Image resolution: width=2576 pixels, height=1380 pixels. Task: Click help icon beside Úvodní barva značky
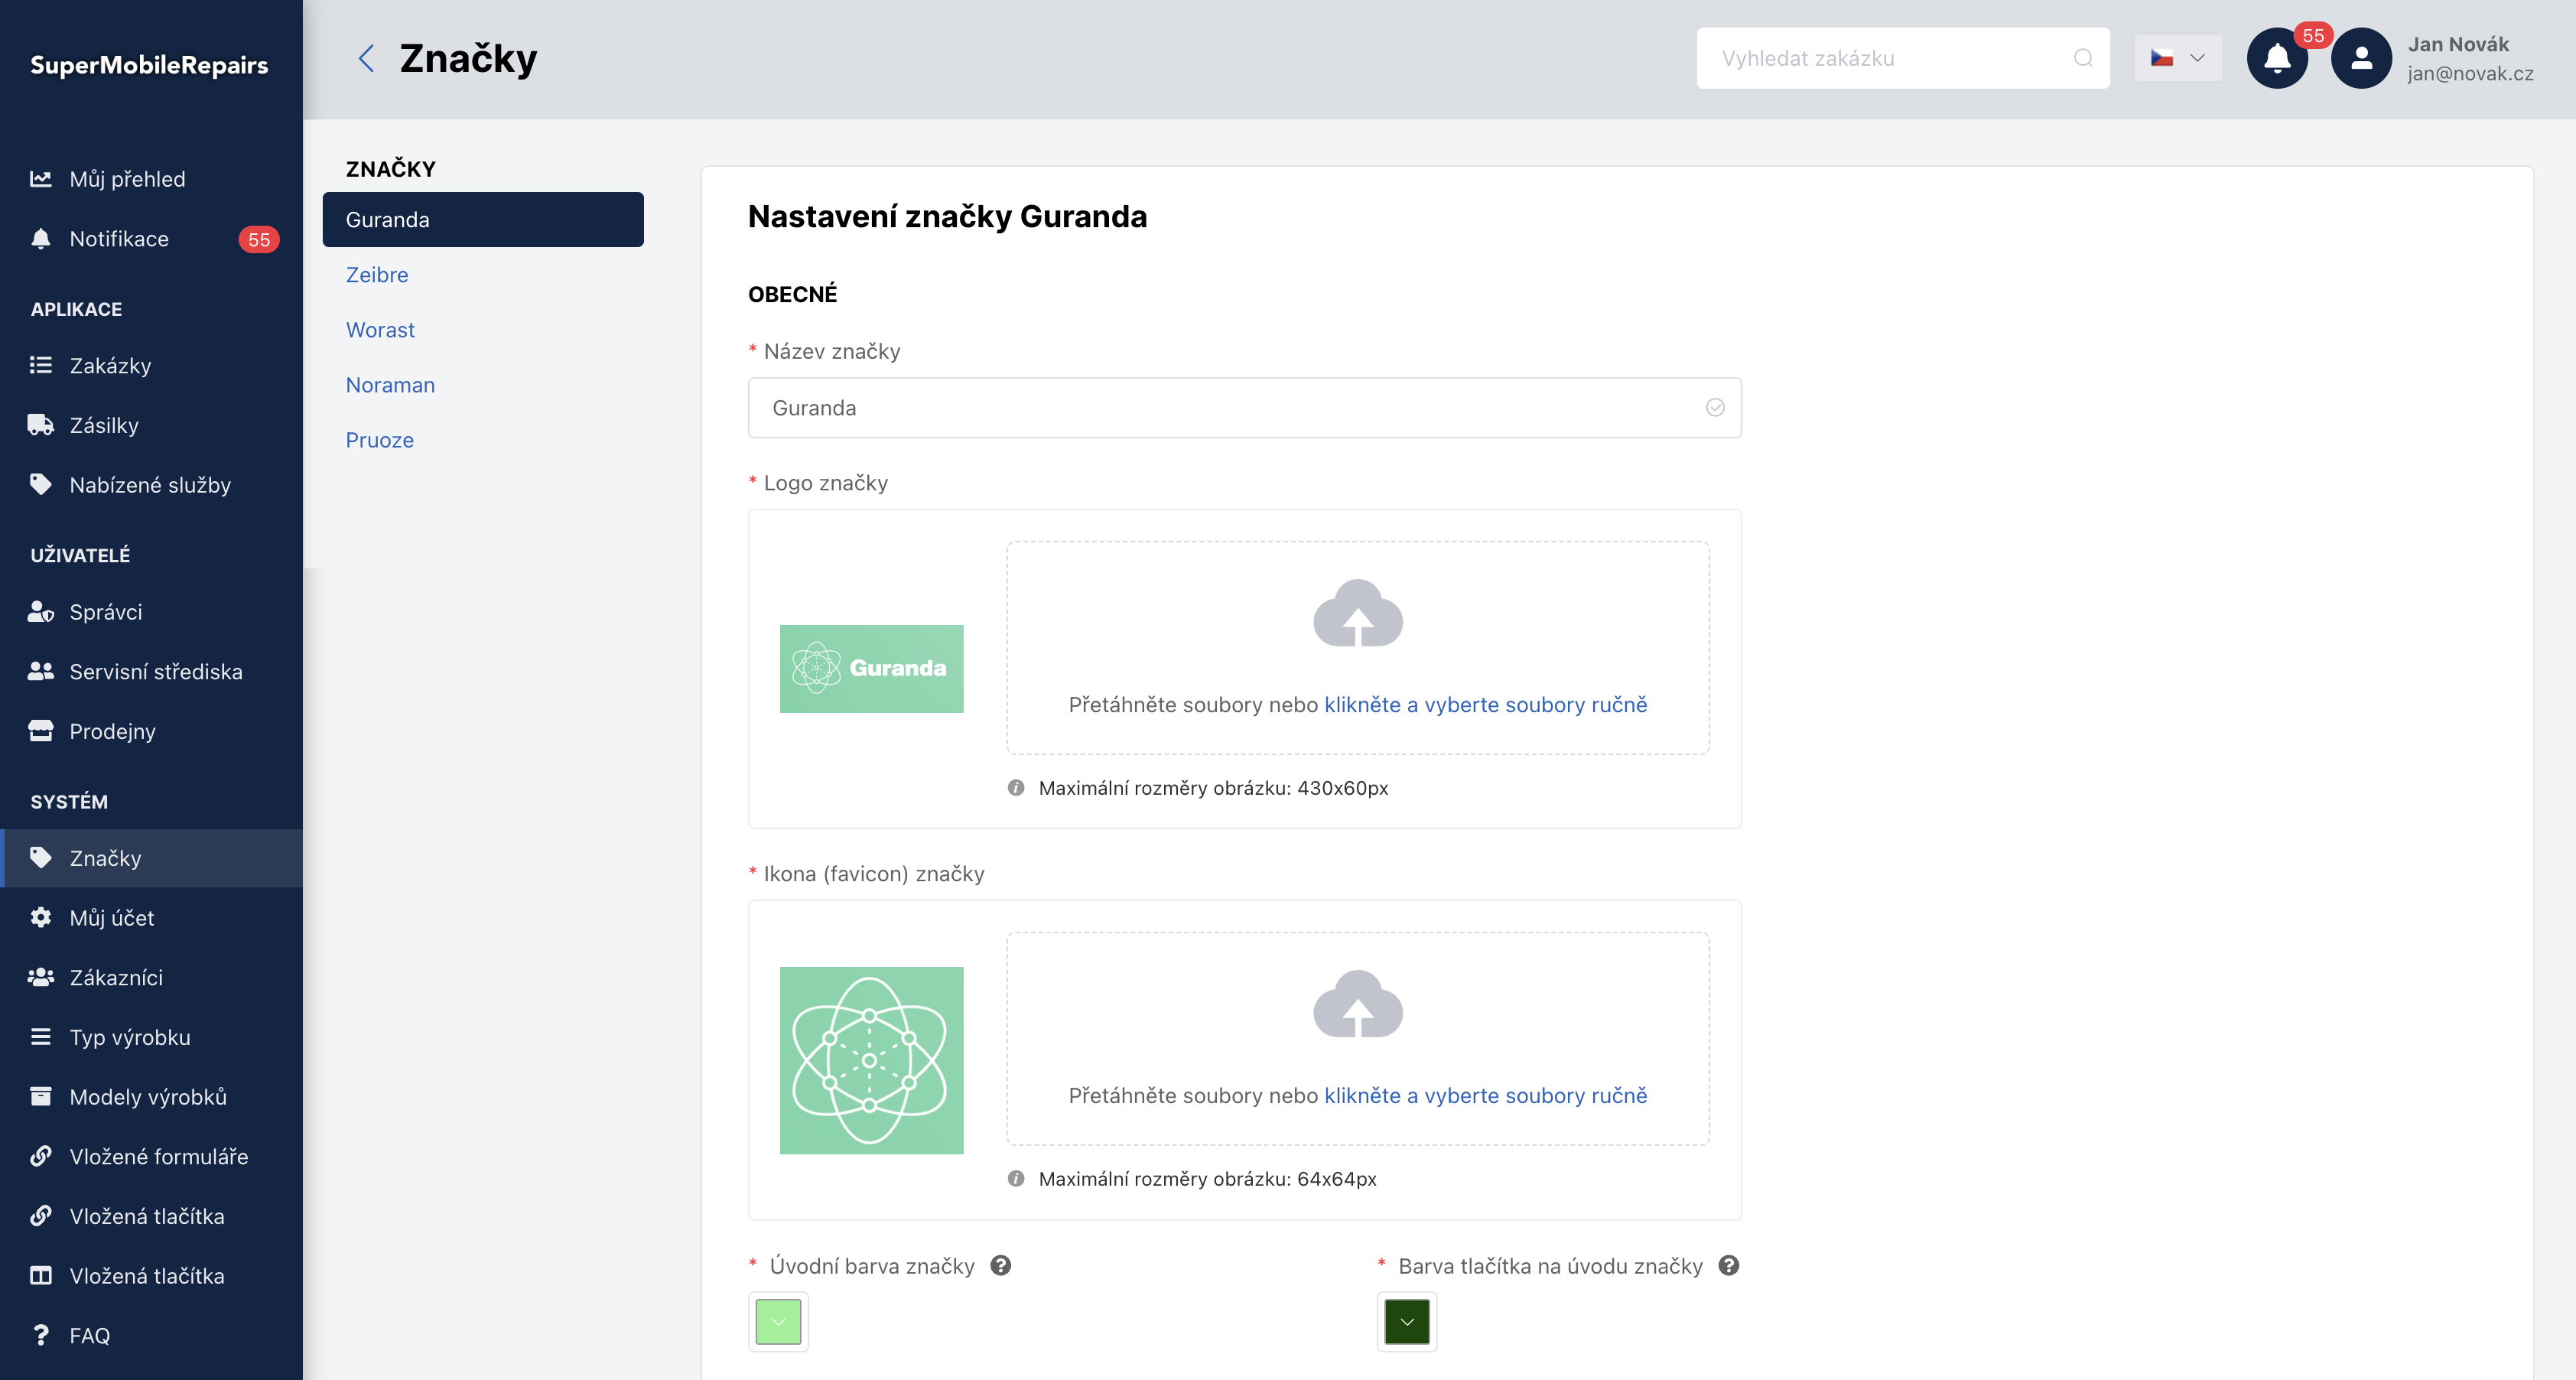[1000, 1265]
